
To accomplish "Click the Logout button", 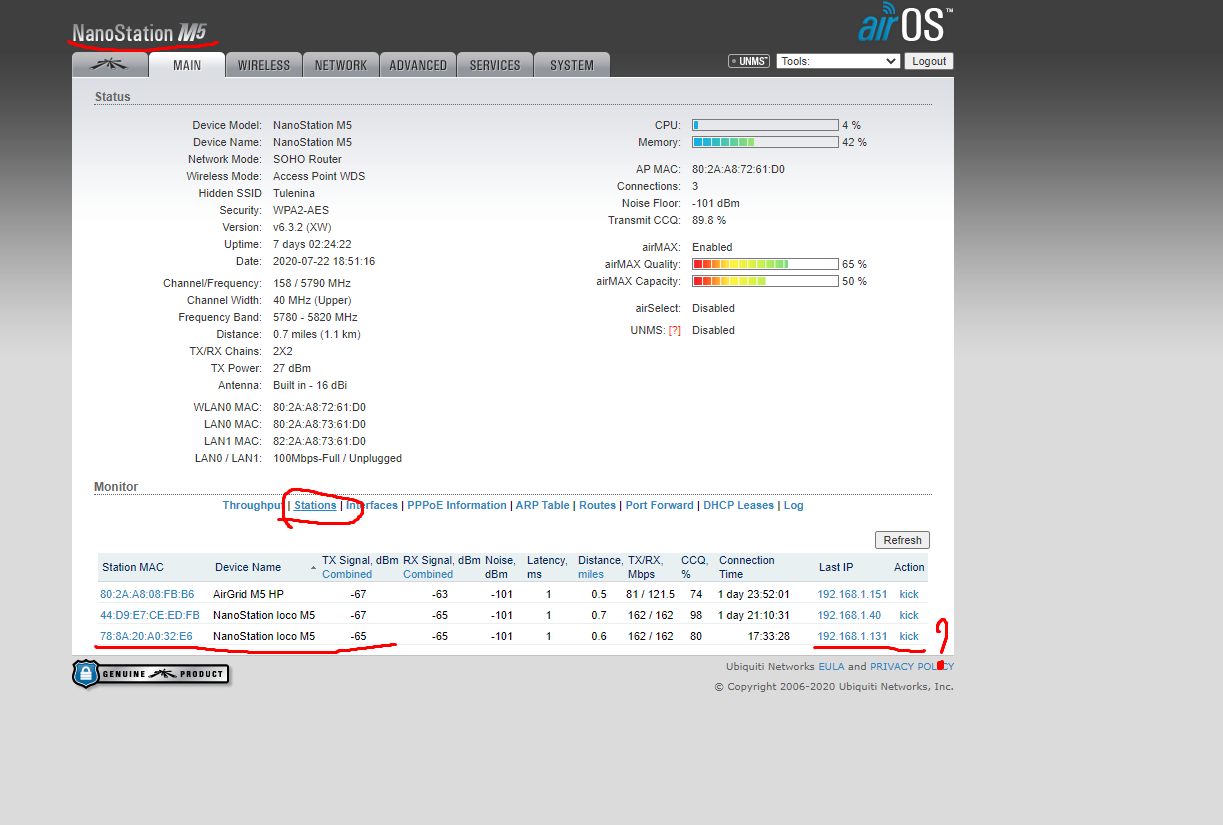I will (929, 61).
